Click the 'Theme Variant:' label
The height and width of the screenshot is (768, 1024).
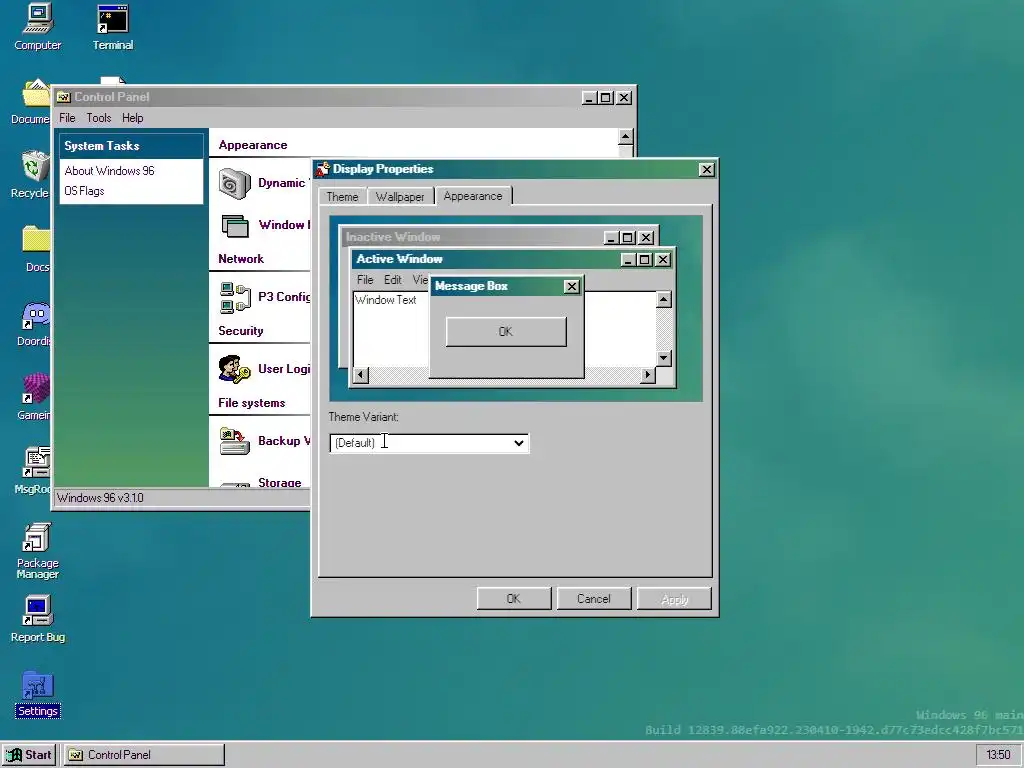coord(363,417)
